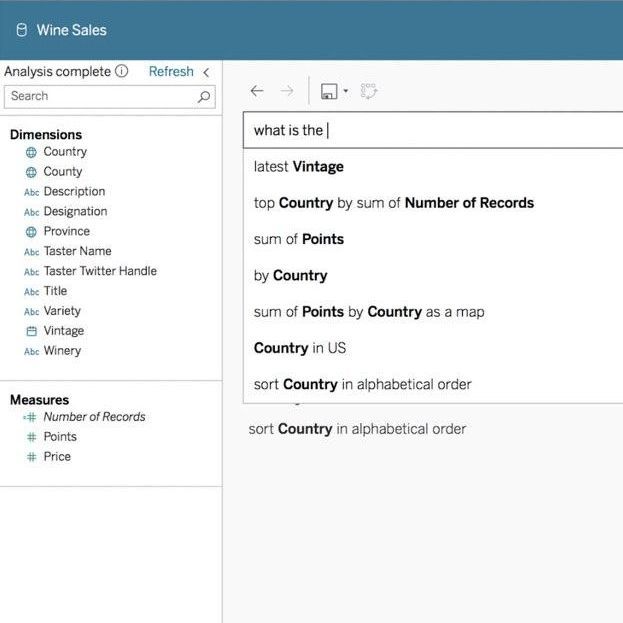Click into the field Search box

[100, 96]
